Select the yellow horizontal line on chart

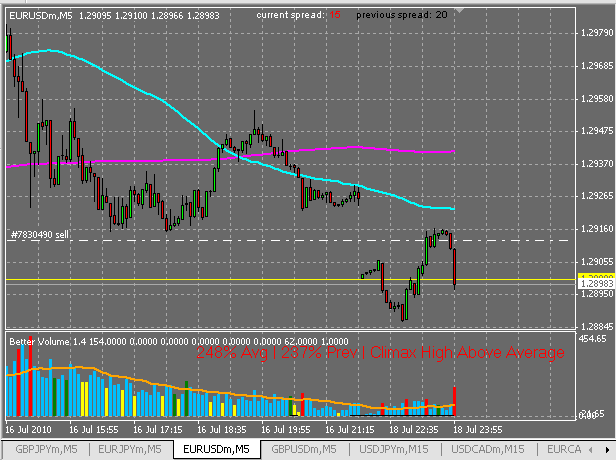[x=275, y=280]
